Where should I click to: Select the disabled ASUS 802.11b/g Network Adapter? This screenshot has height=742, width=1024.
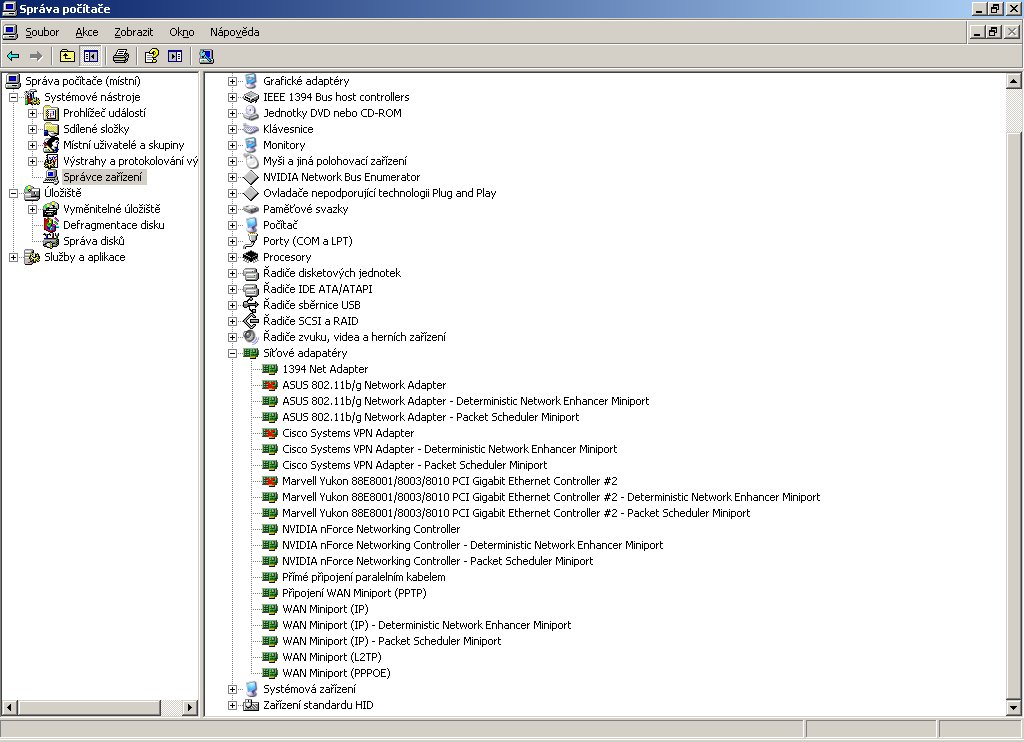point(363,385)
